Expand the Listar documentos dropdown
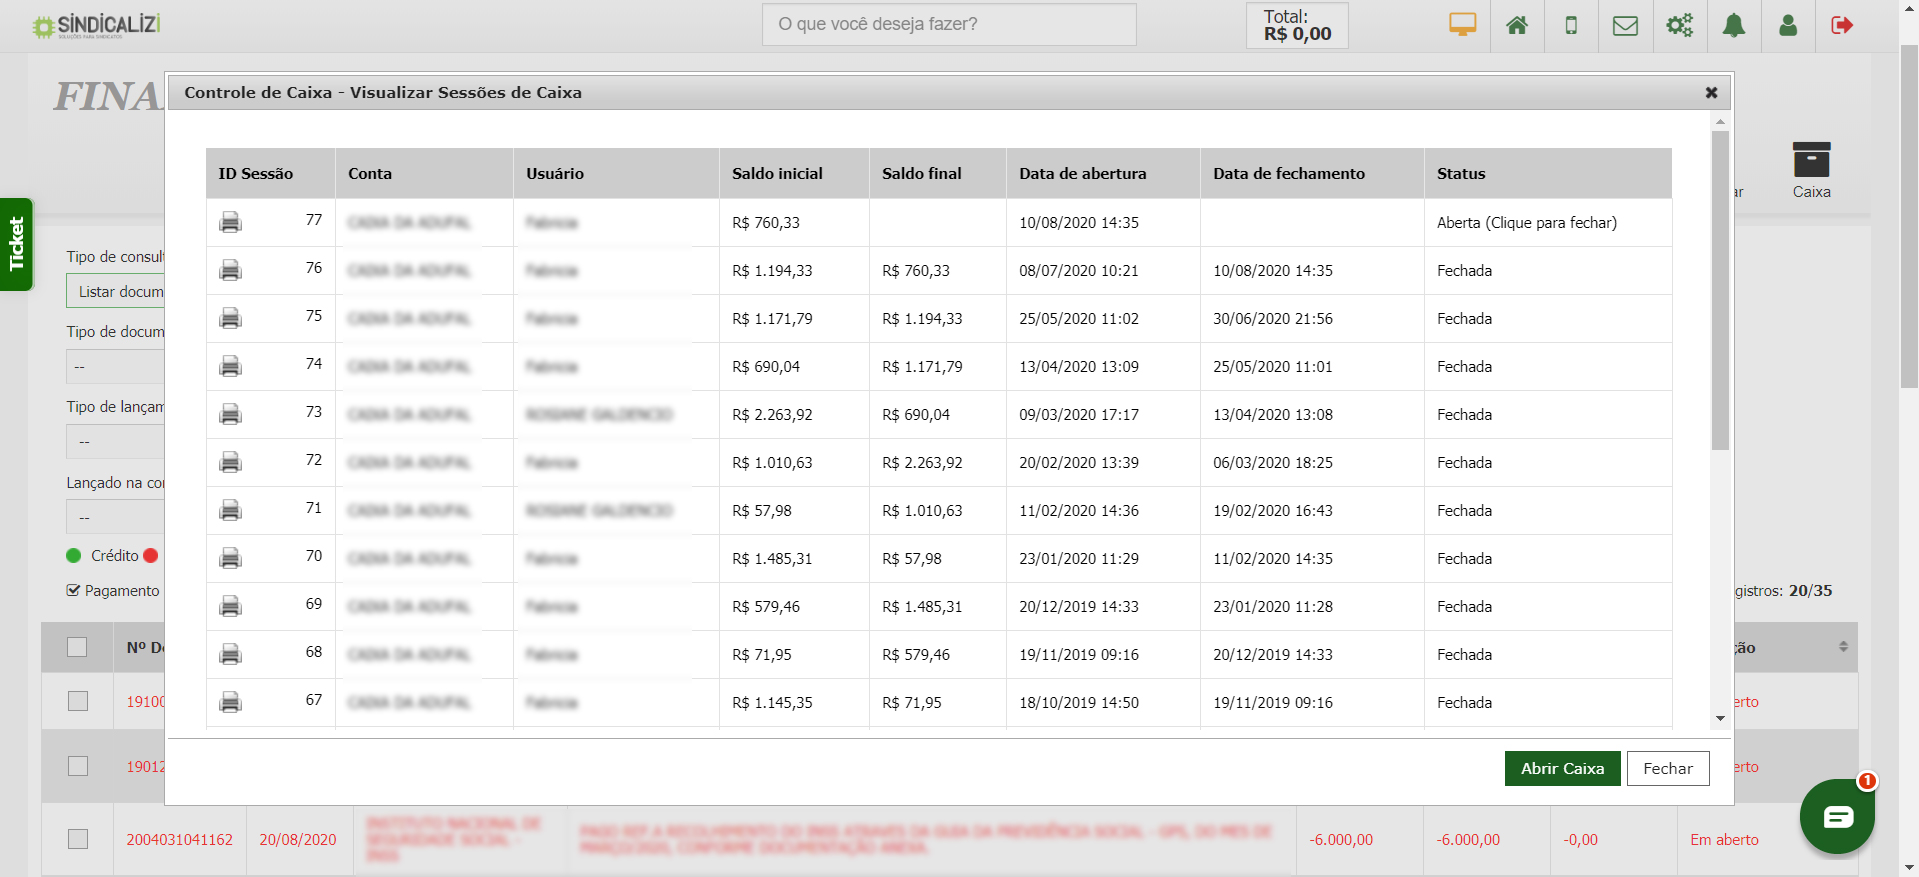1919x877 pixels. click(115, 292)
